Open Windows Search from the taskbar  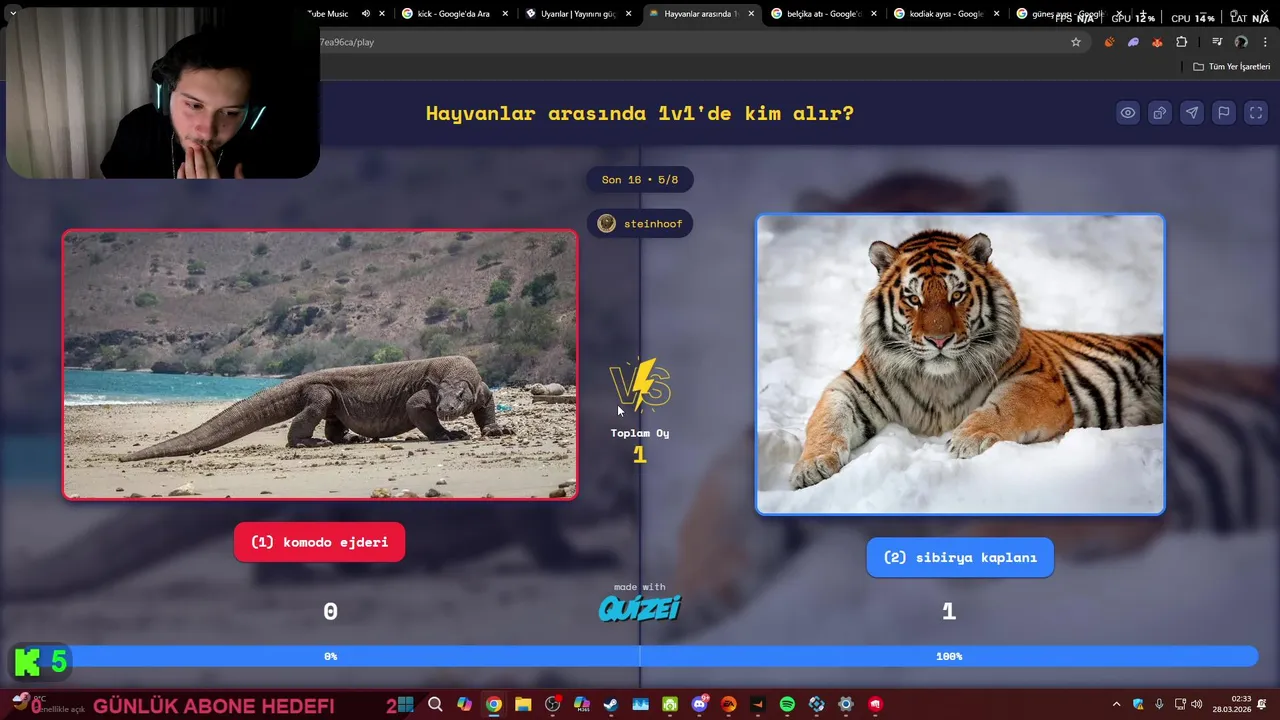tap(435, 704)
